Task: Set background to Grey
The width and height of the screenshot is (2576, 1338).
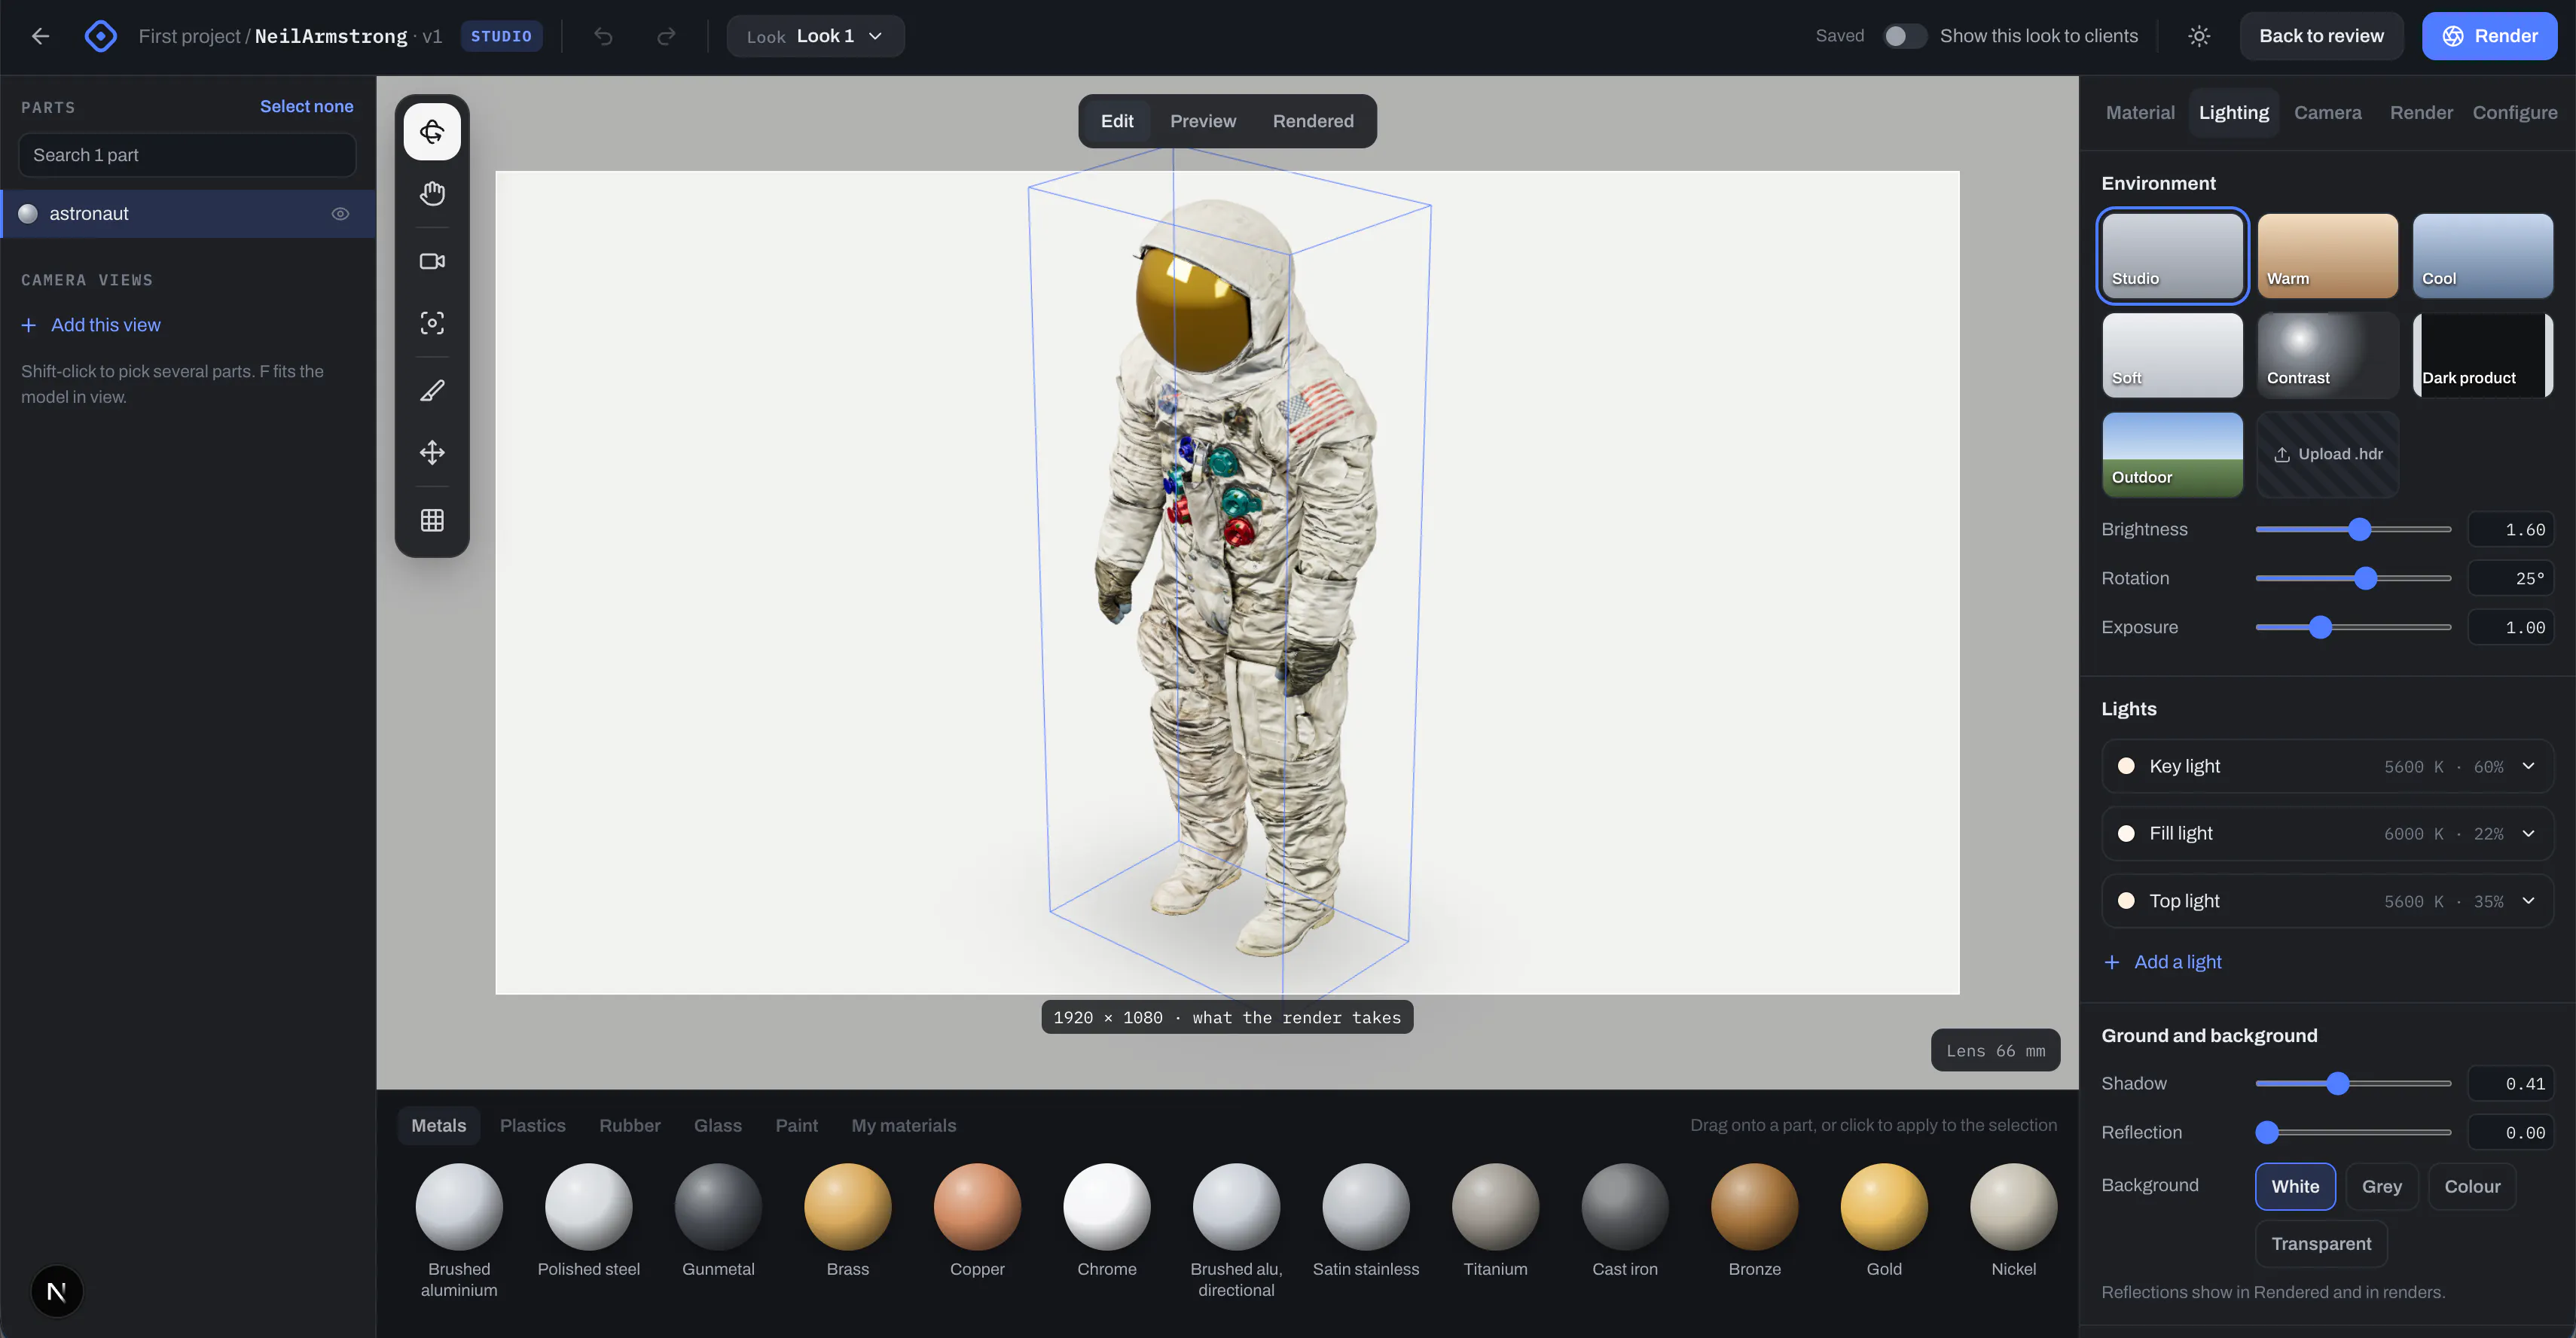Action: (x=2381, y=1186)
